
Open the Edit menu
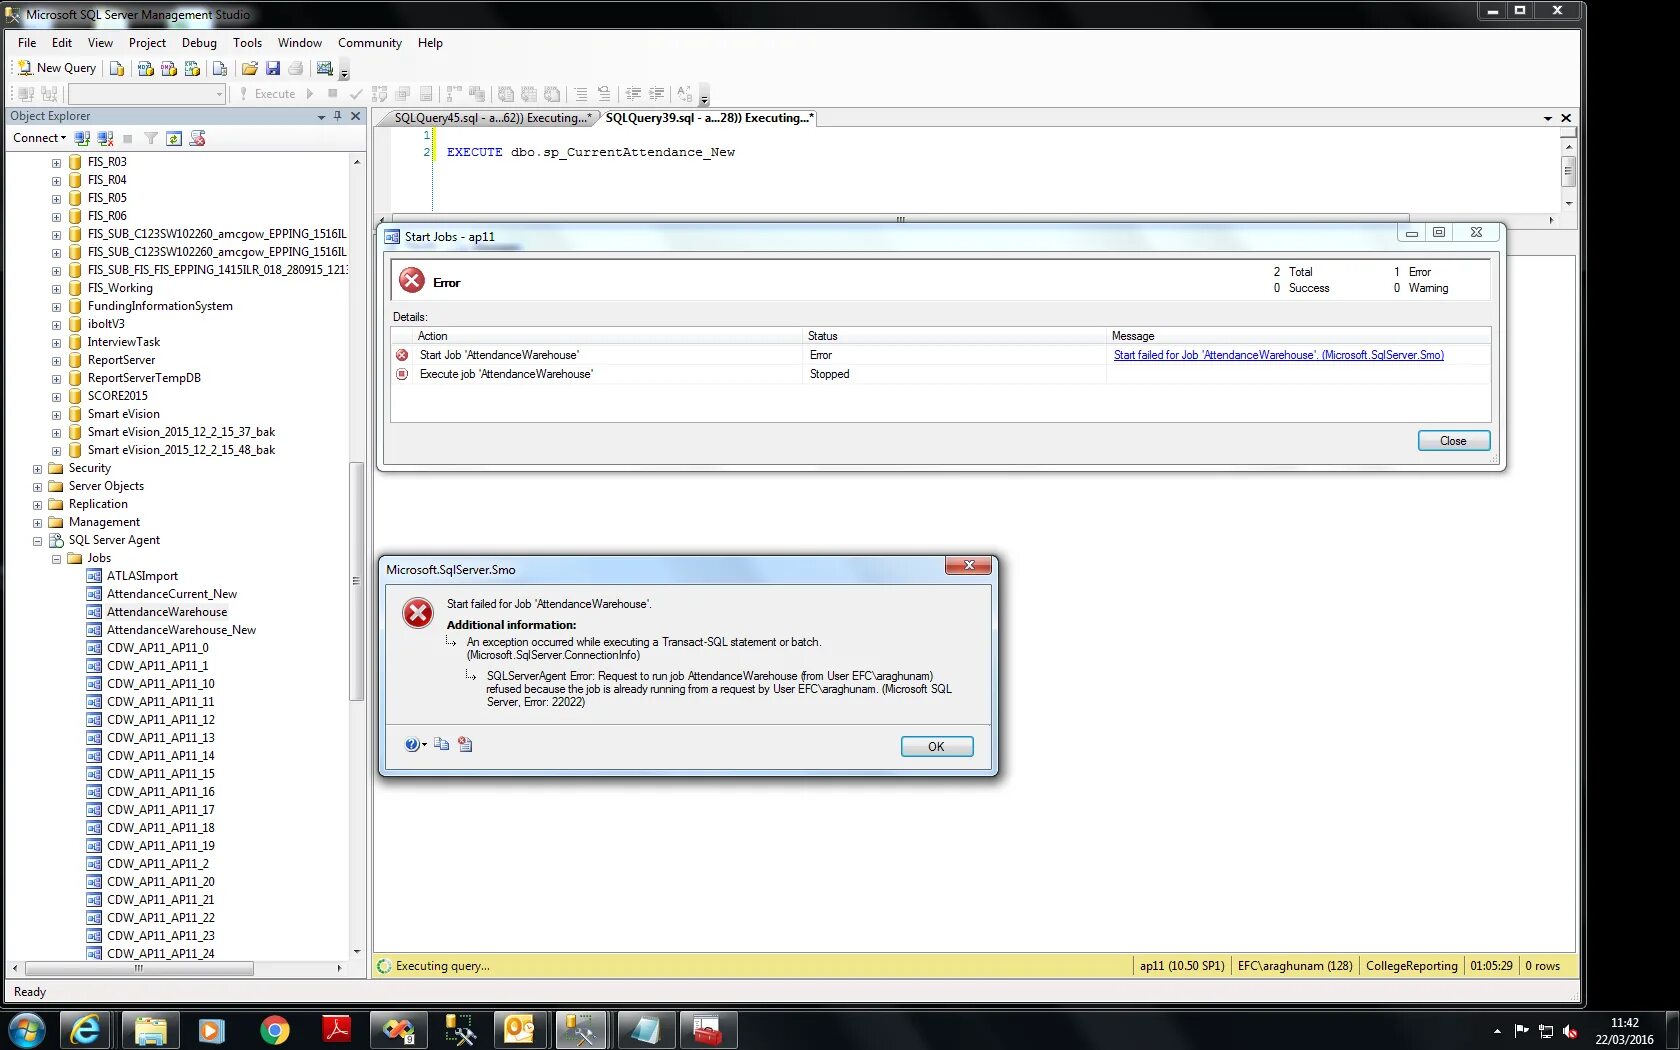tap(62, 43)
